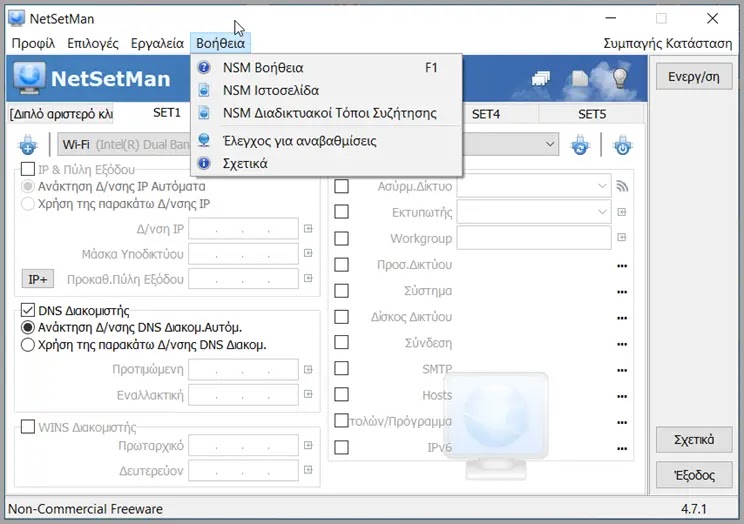Viewport: 744px width, 524px height.
Task: Open NSM Ιστοσελίδα menu entry
Action: 326,90
